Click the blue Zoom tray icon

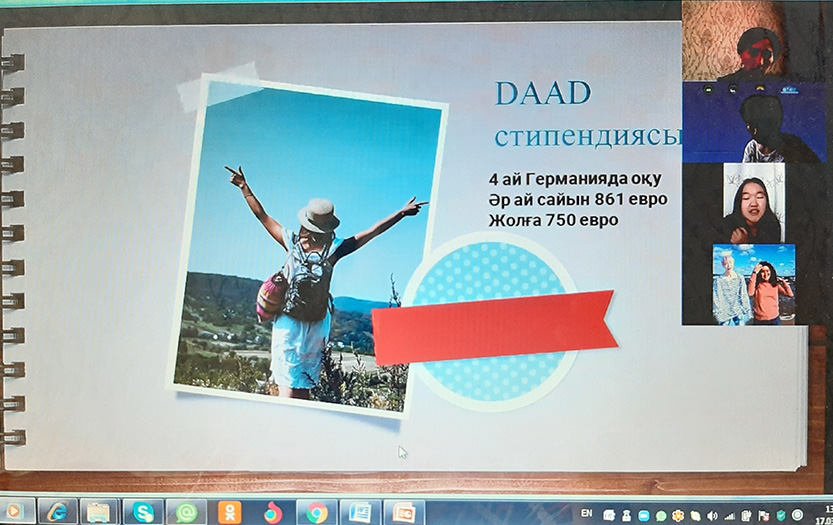[x=644, y=515]
